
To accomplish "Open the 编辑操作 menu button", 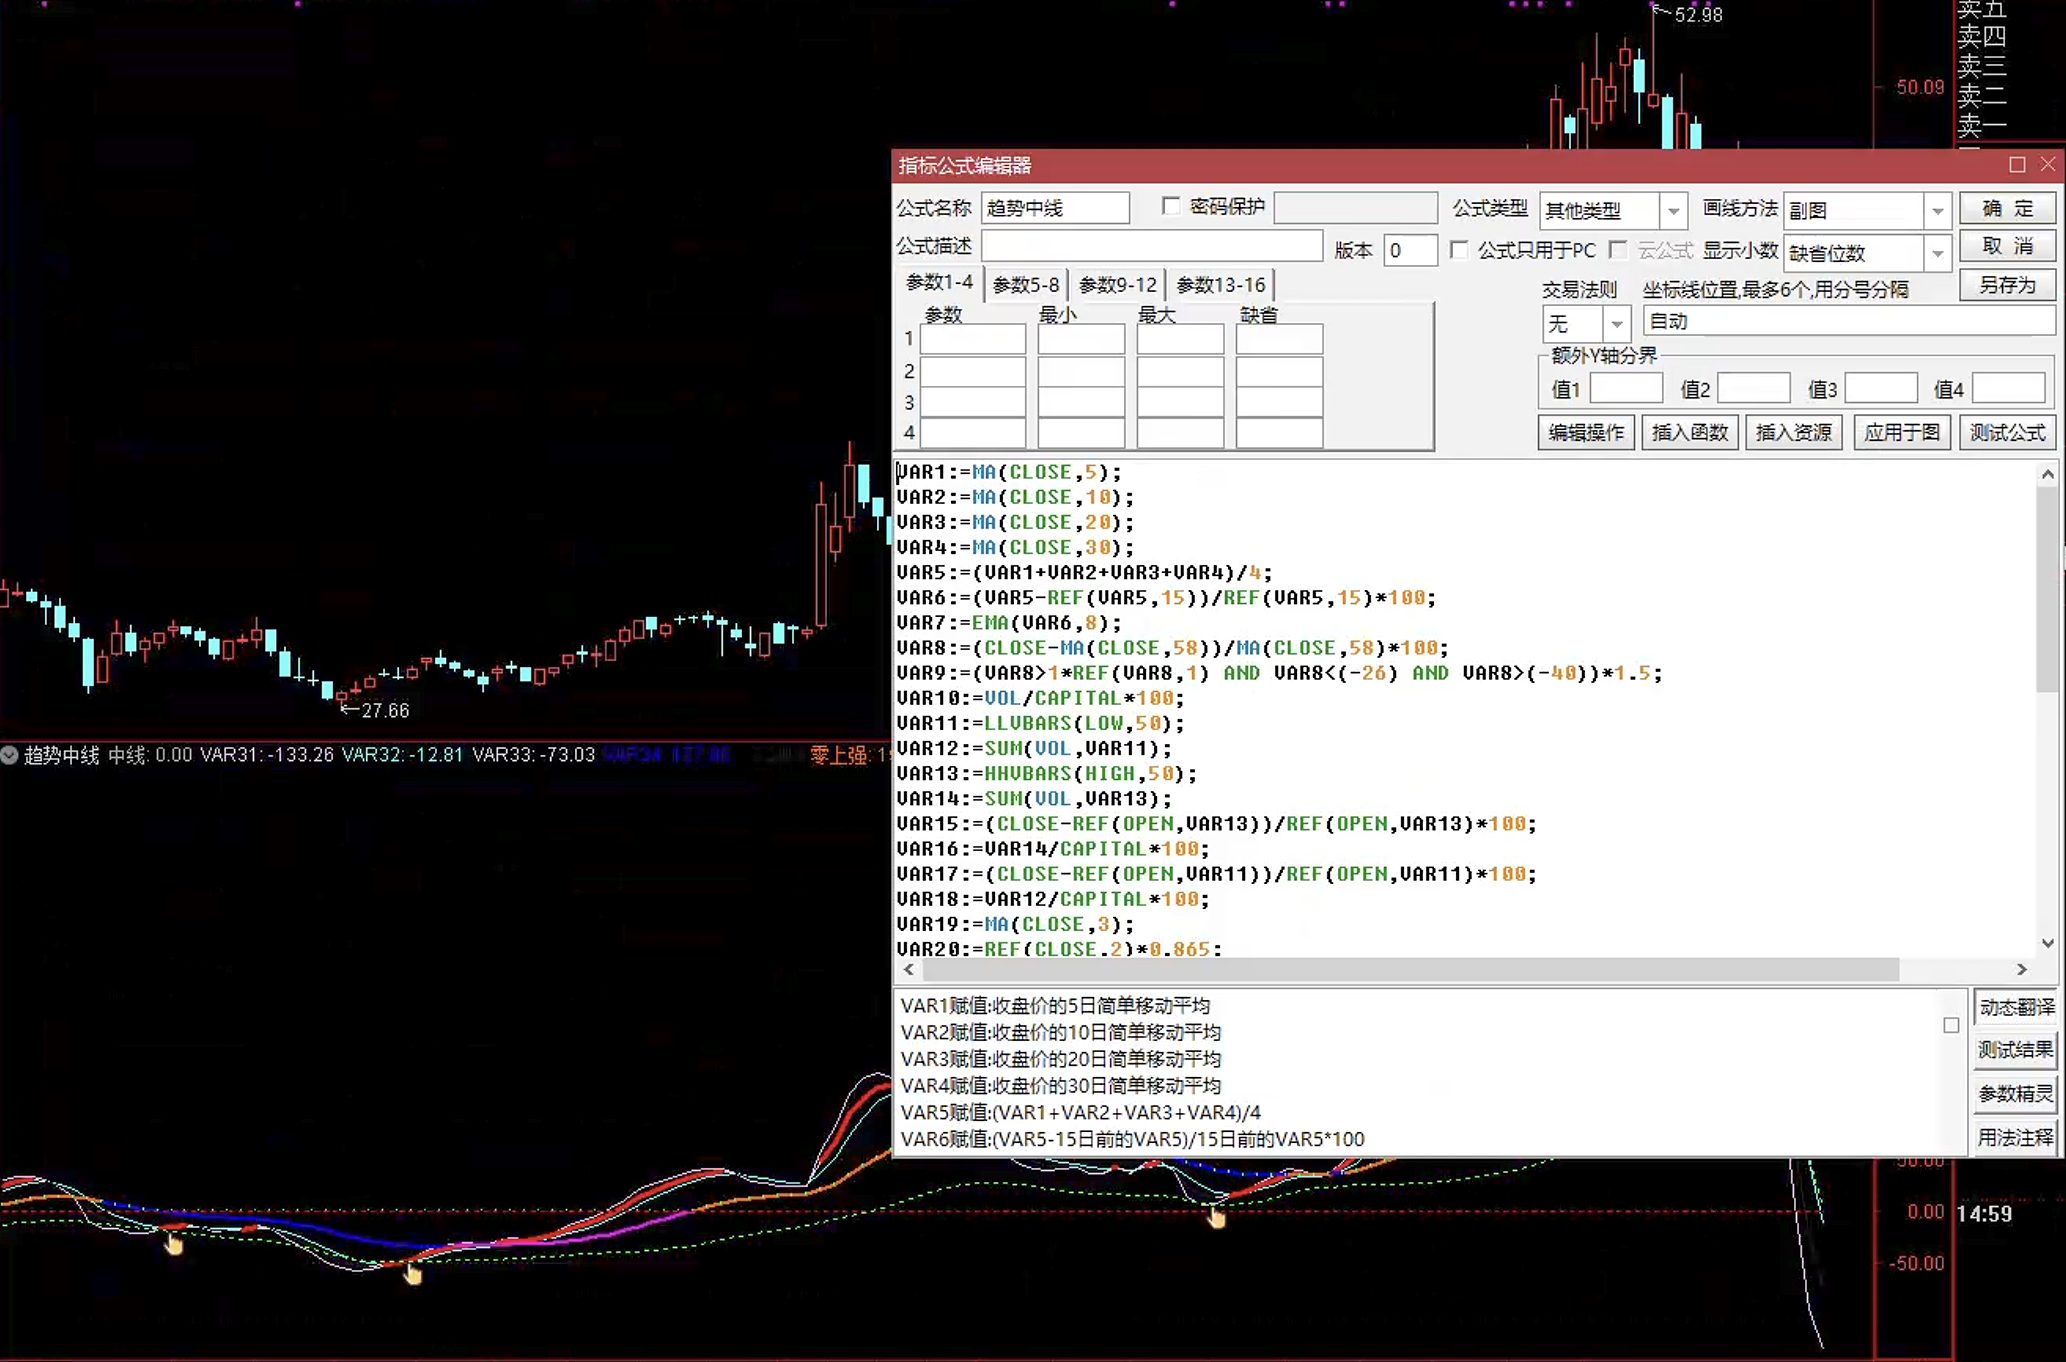I will pyautogui.click(x=1586, y=432).
